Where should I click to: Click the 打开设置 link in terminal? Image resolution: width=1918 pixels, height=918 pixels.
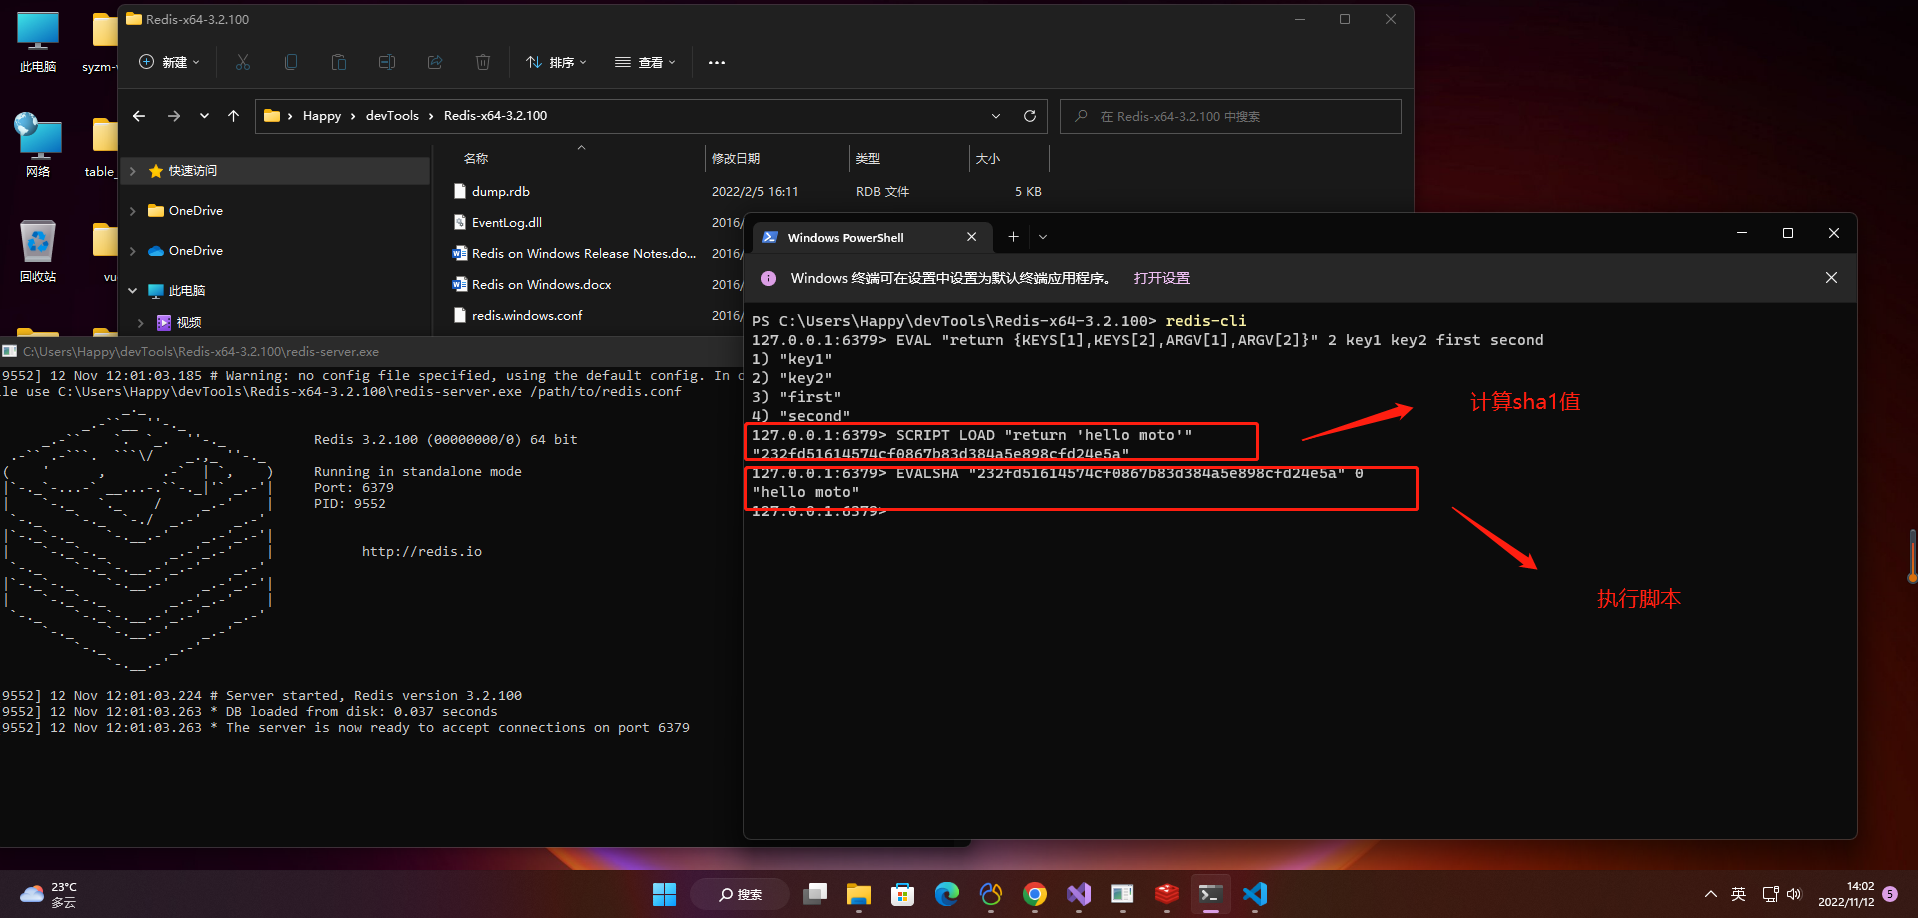coord(1161,278)
